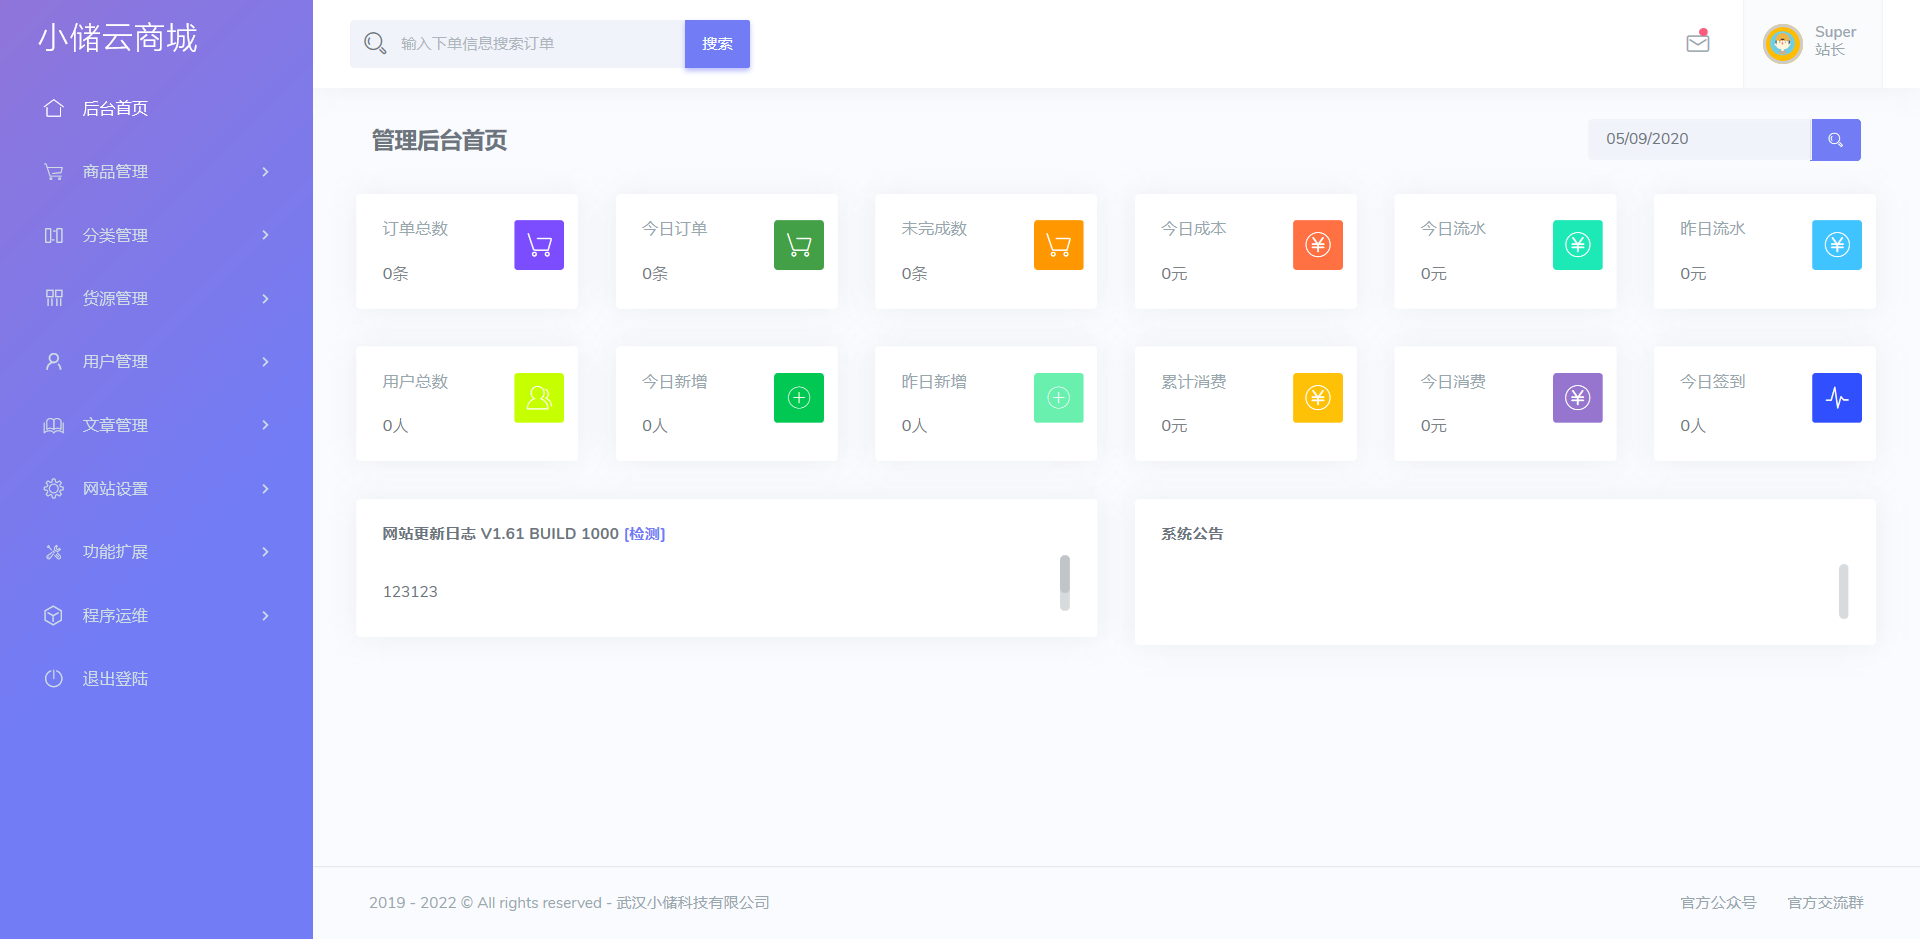Click the user icon on 用户总数 card
Screen dimensions: 1920x939
coord(539,398)
